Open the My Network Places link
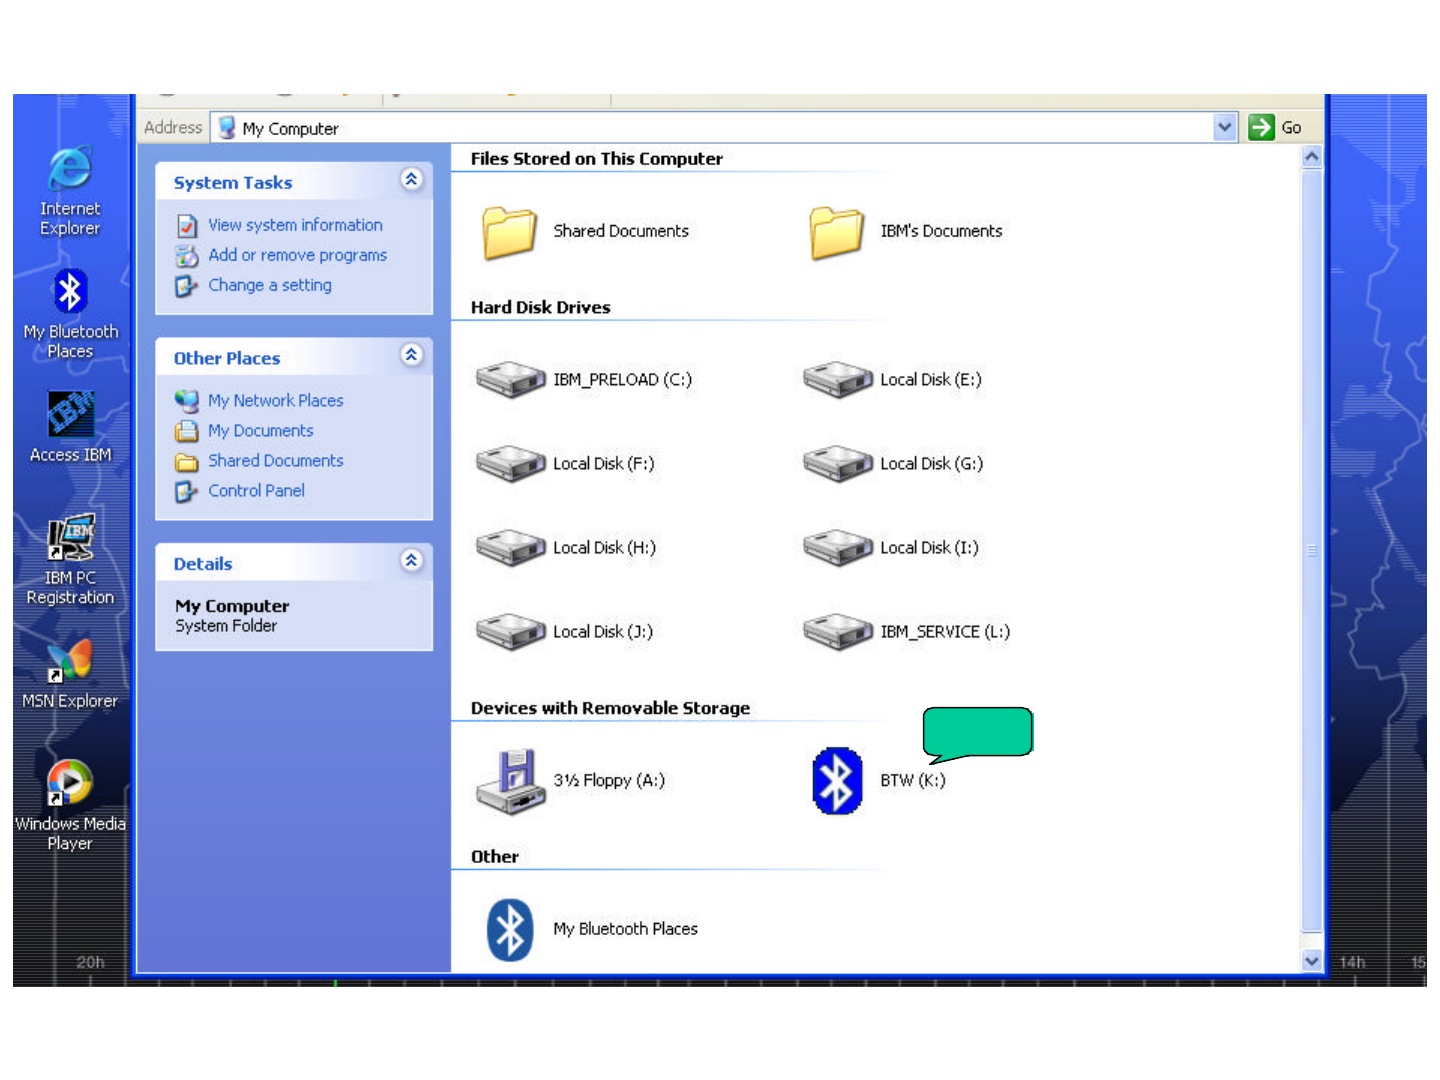Viewport: 1440px width, 1080px height. 276,401
